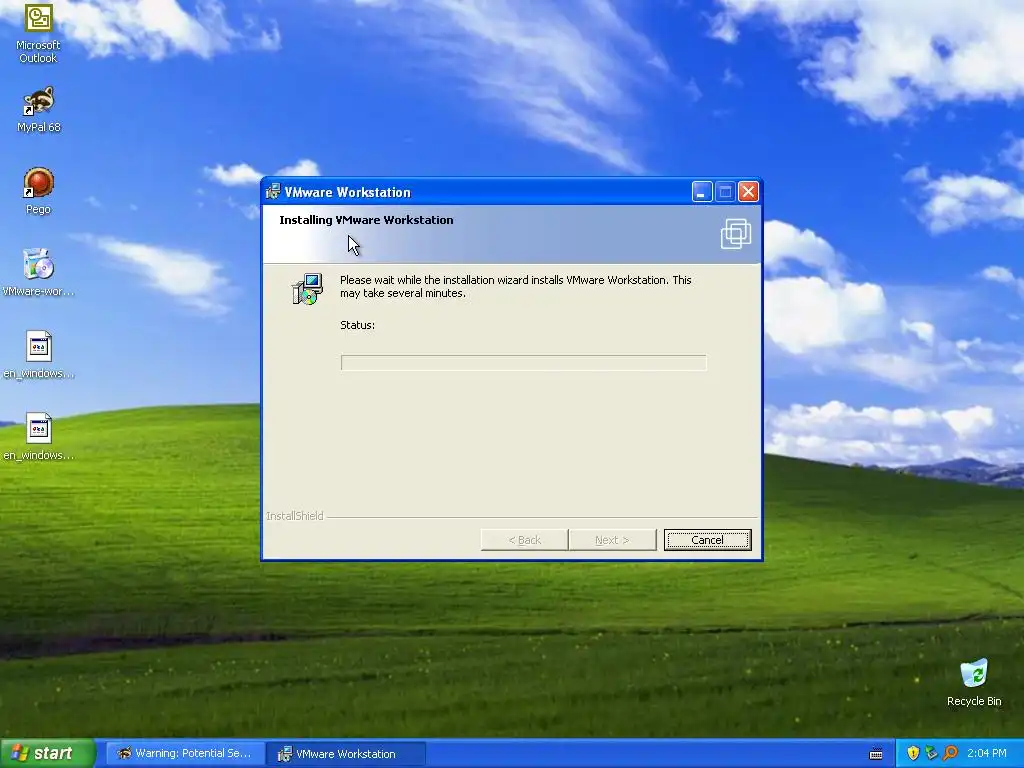Viewport: 1024px width, 768px height.
Task: Cancel the VMware Workstation installation
Action: (x=707, y=540)
